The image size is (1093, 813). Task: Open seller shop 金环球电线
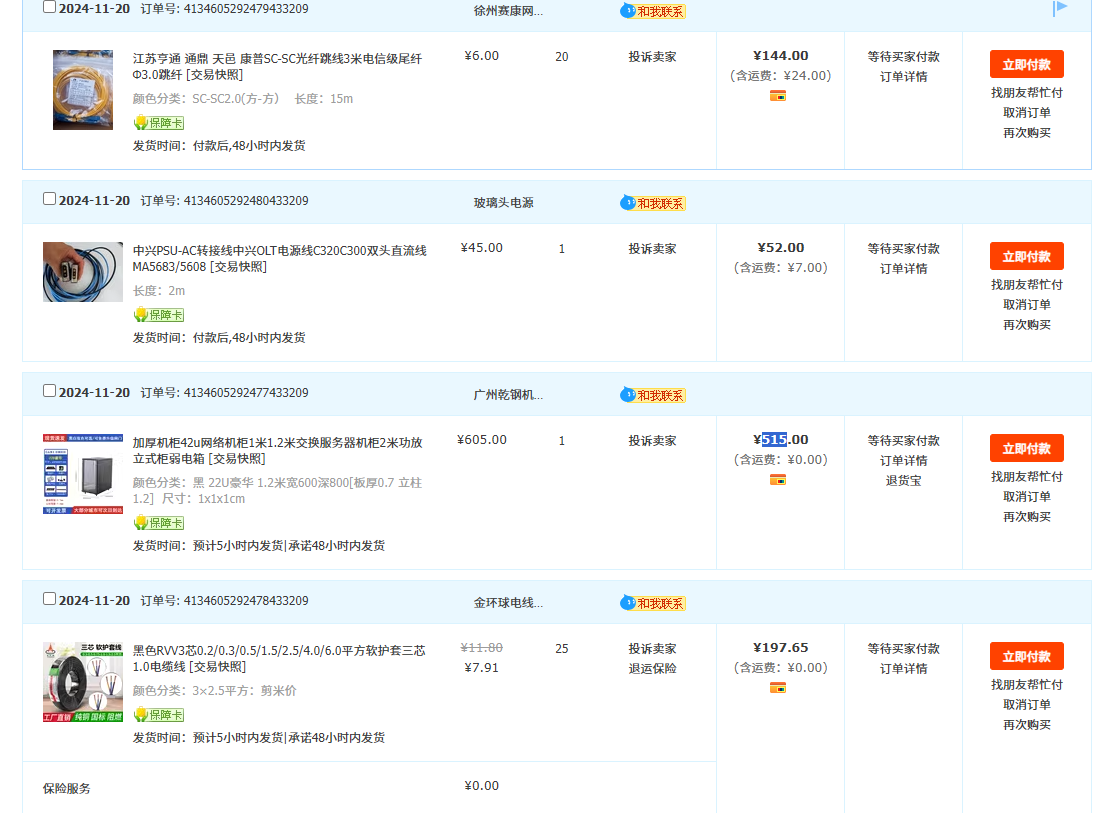click(508, 603)
